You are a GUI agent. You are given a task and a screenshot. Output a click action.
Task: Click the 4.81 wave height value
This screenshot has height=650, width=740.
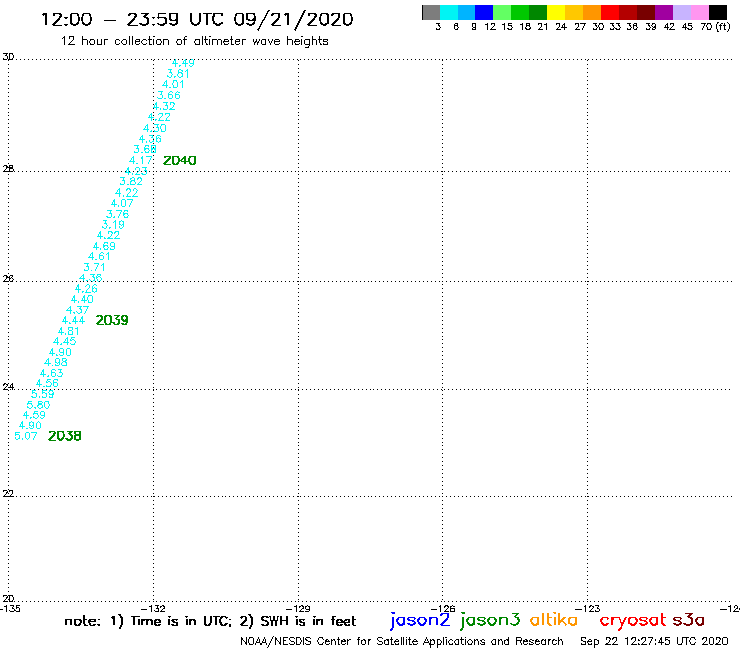[69, 331]
